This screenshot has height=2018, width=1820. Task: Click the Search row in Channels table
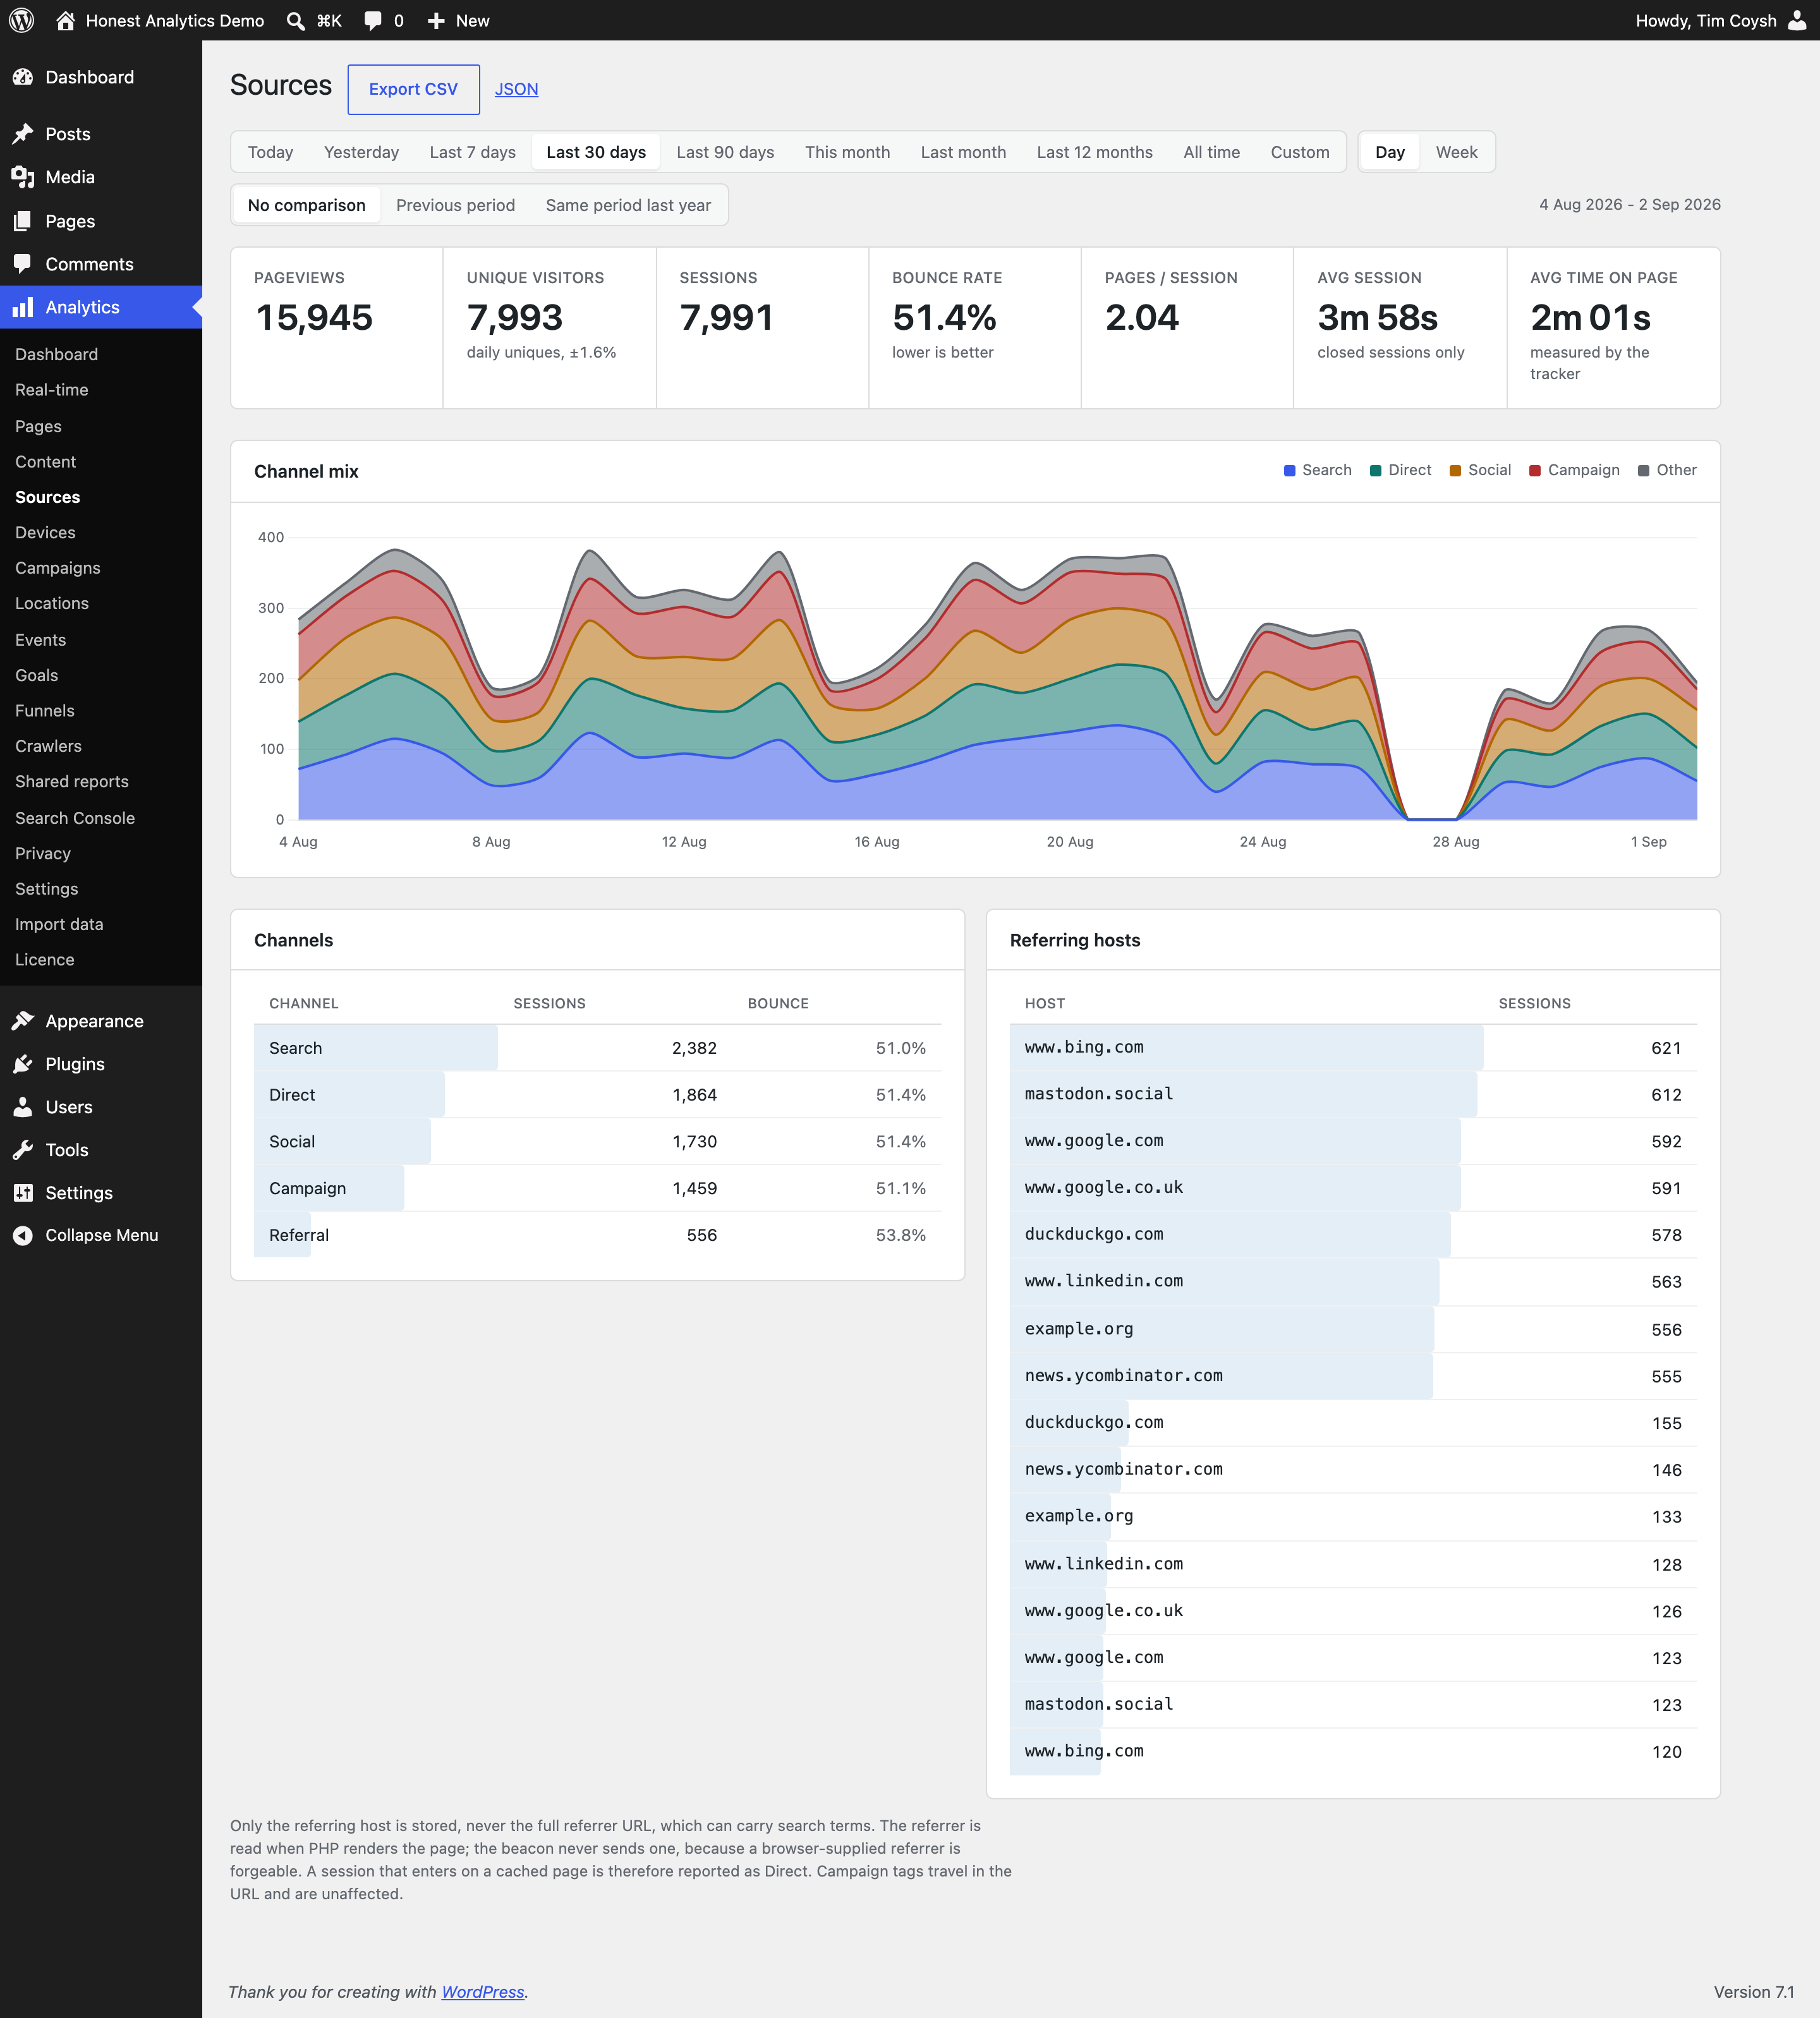click(597, 1048)
